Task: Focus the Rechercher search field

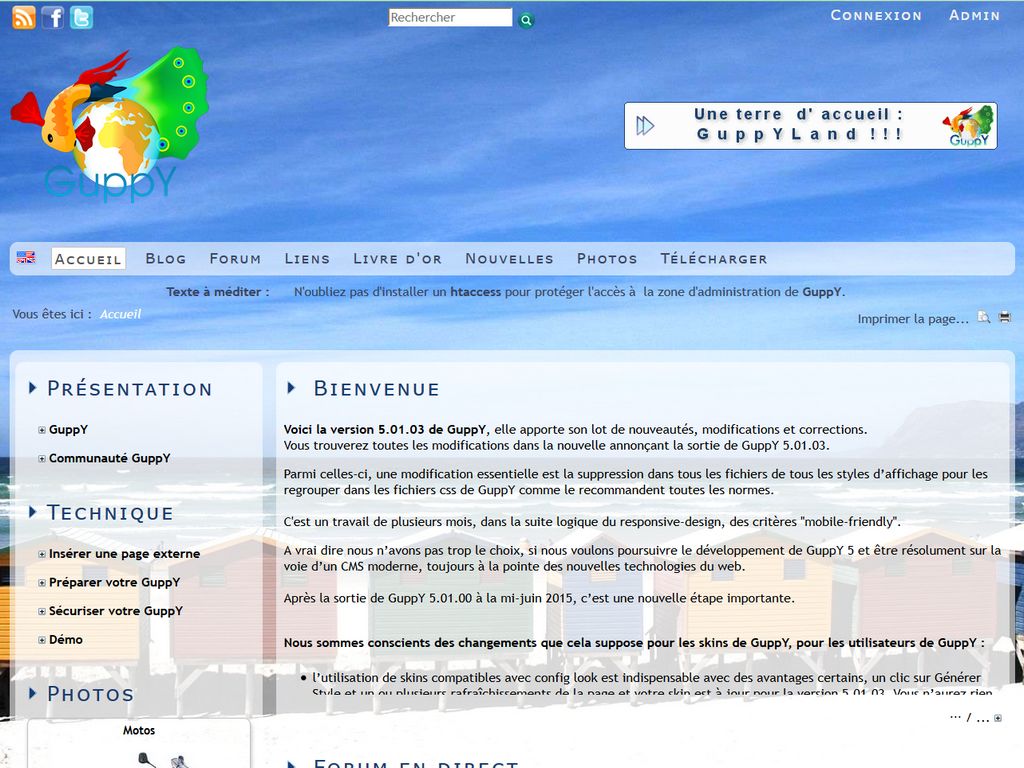Action: (450, 18)
